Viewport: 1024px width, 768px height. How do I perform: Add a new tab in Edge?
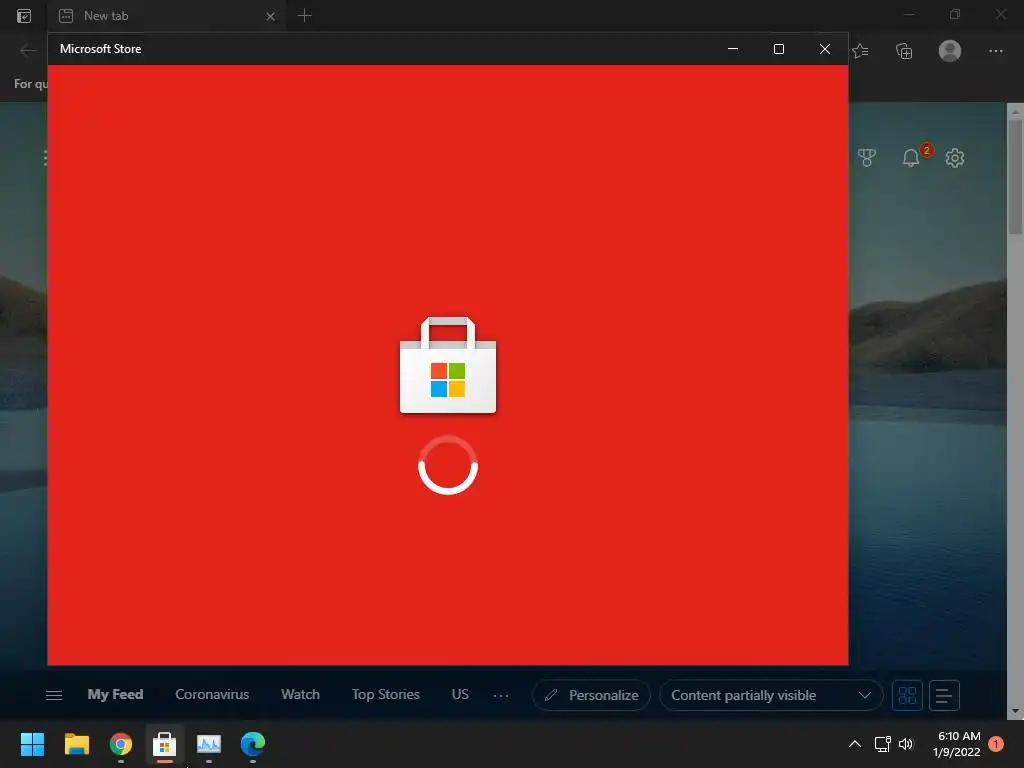pyautogui.click(x=304, y=16)
